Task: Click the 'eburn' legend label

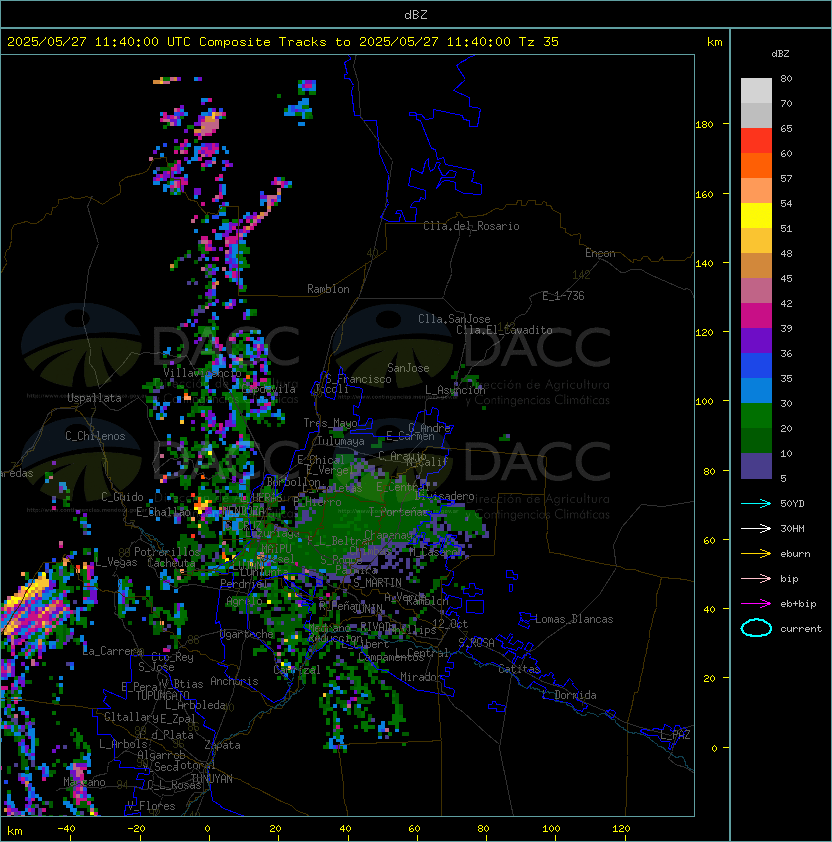Action: [795, 554]
